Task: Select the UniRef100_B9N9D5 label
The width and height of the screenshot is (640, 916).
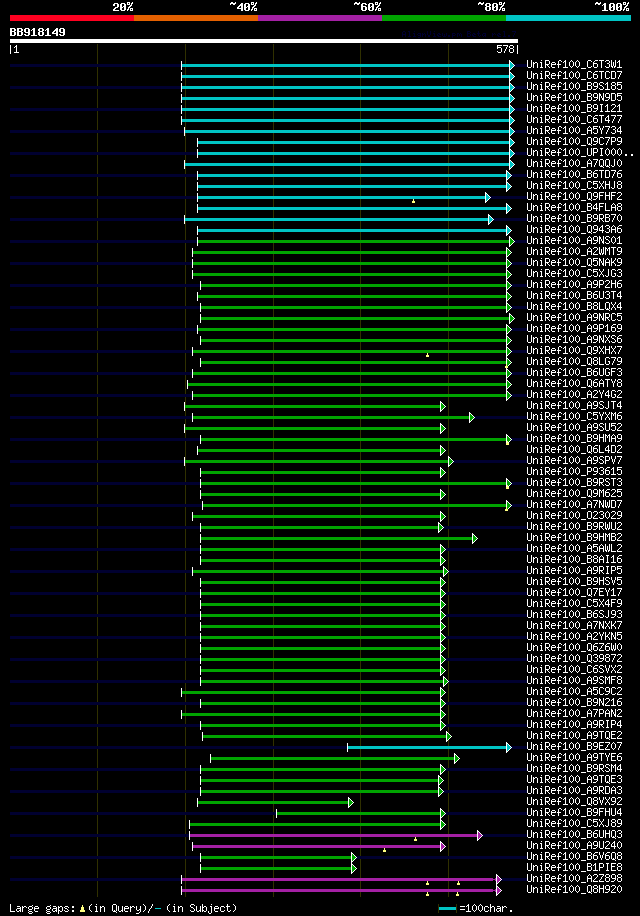Action: coord(574,98)
